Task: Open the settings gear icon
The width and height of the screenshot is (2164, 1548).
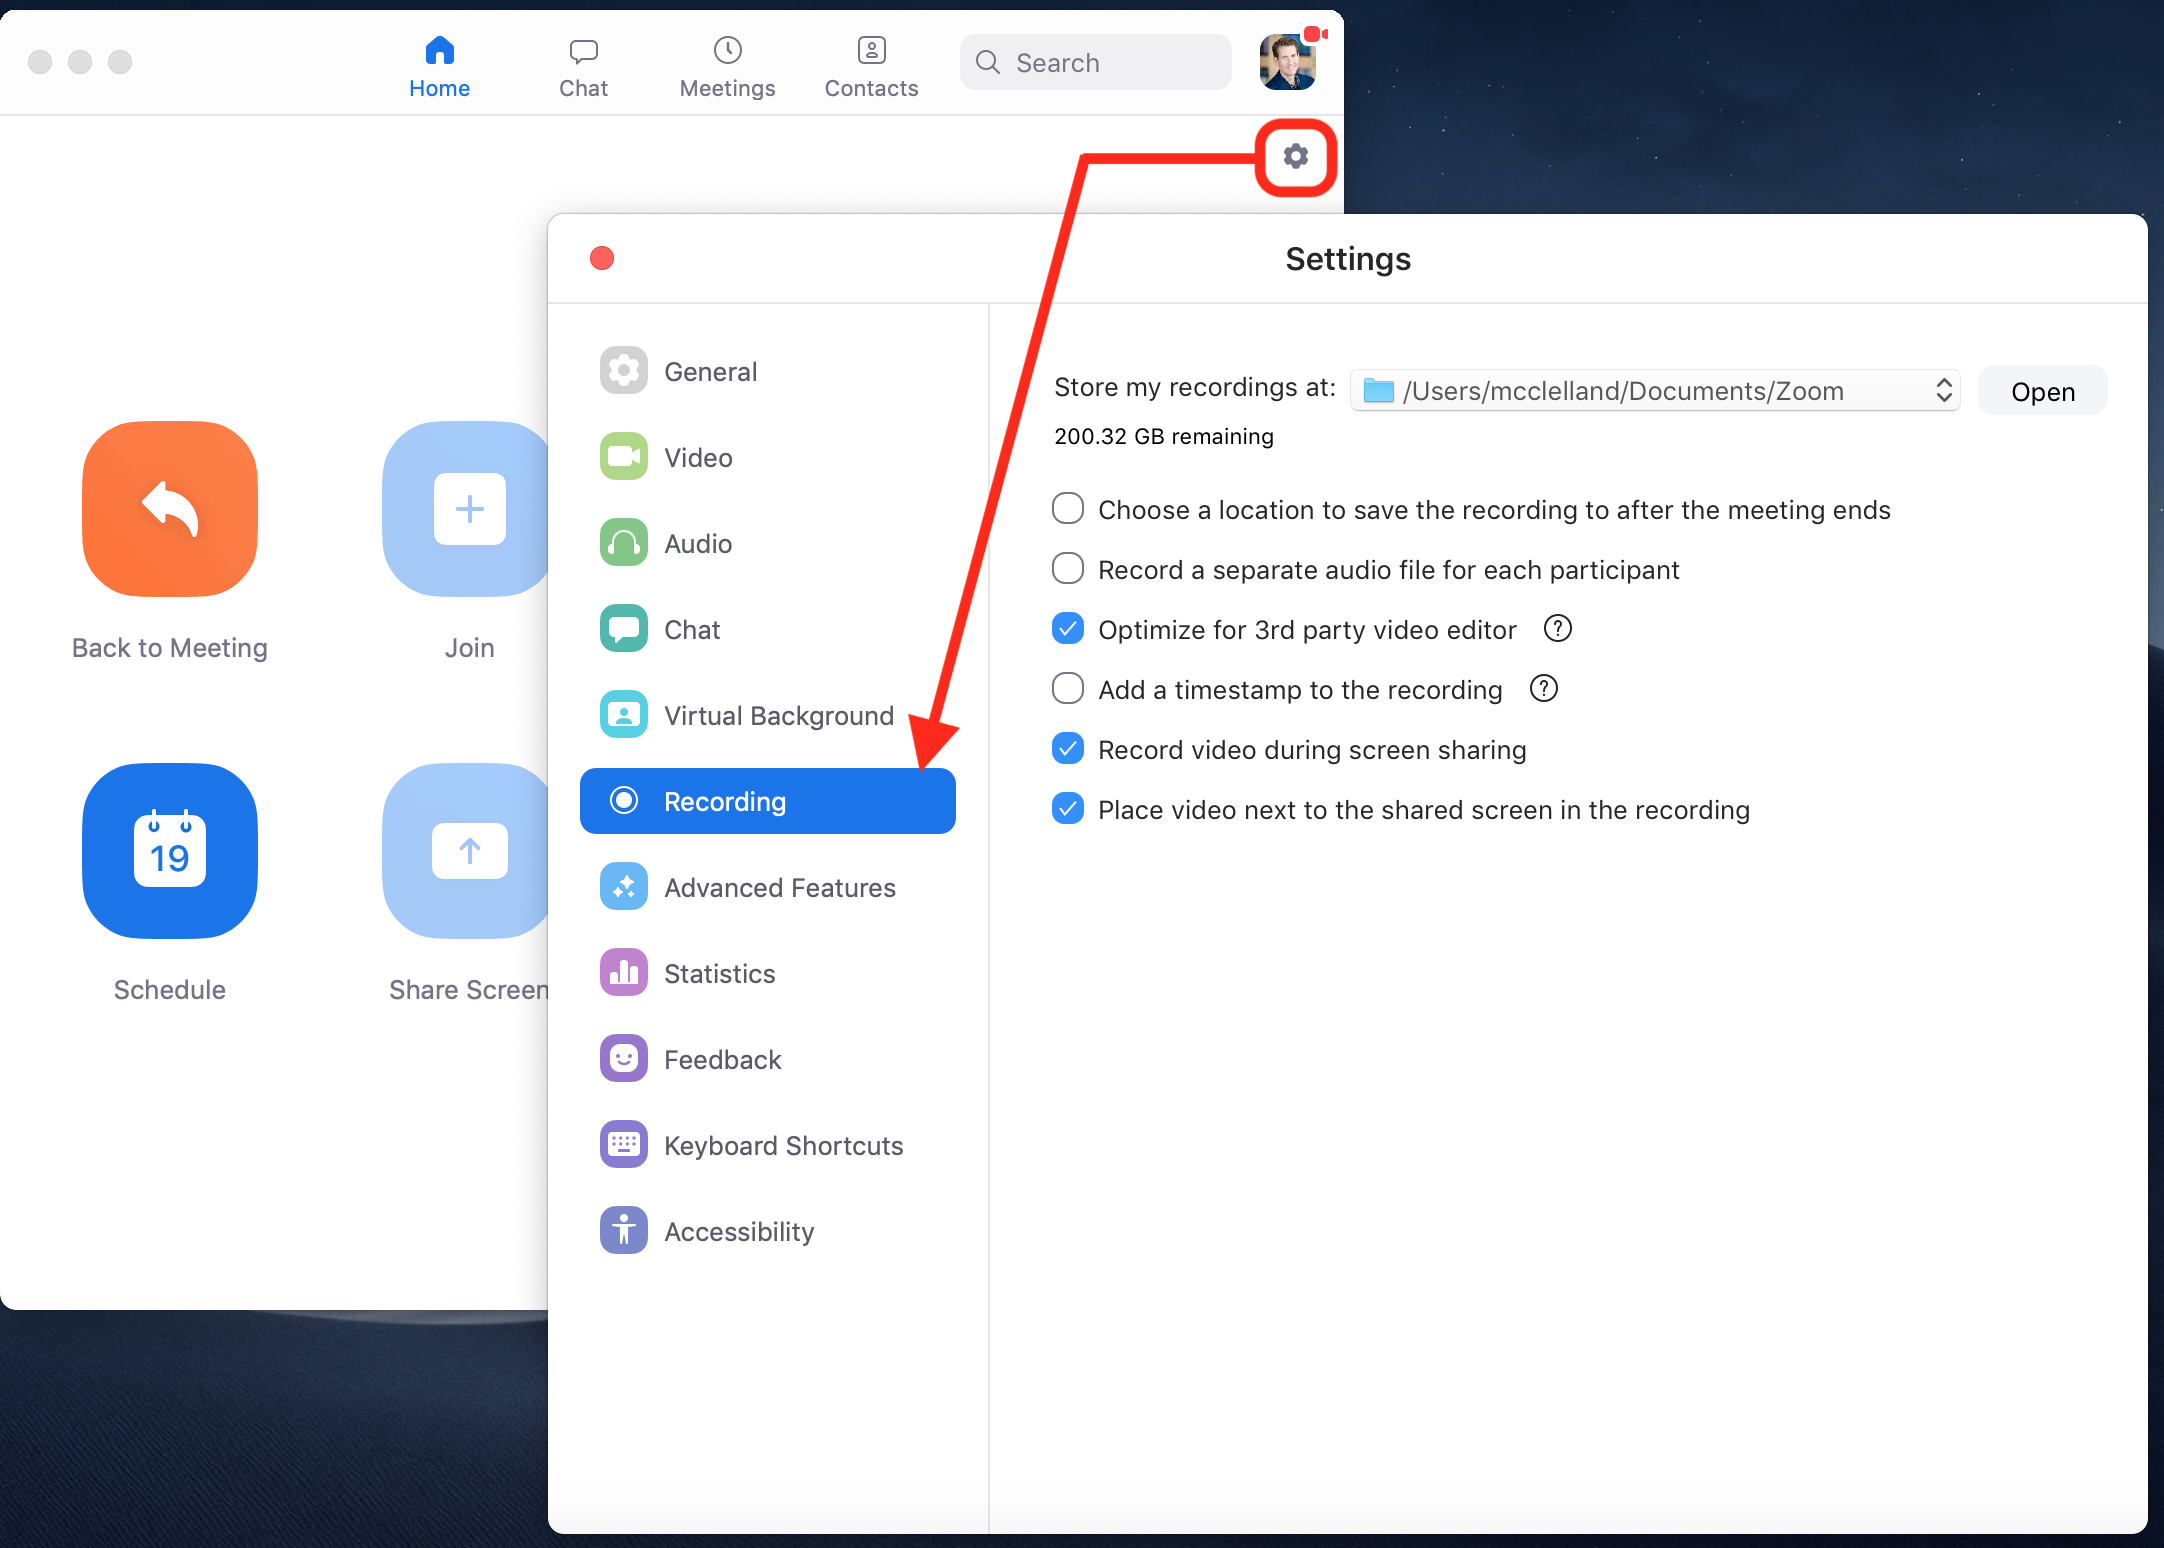Action: pyautogui.click(x=1295, y=157)
